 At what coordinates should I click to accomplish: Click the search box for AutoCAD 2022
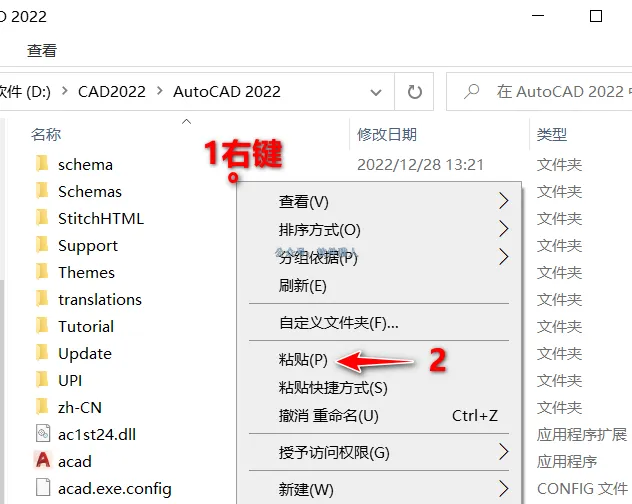point(539,92)
